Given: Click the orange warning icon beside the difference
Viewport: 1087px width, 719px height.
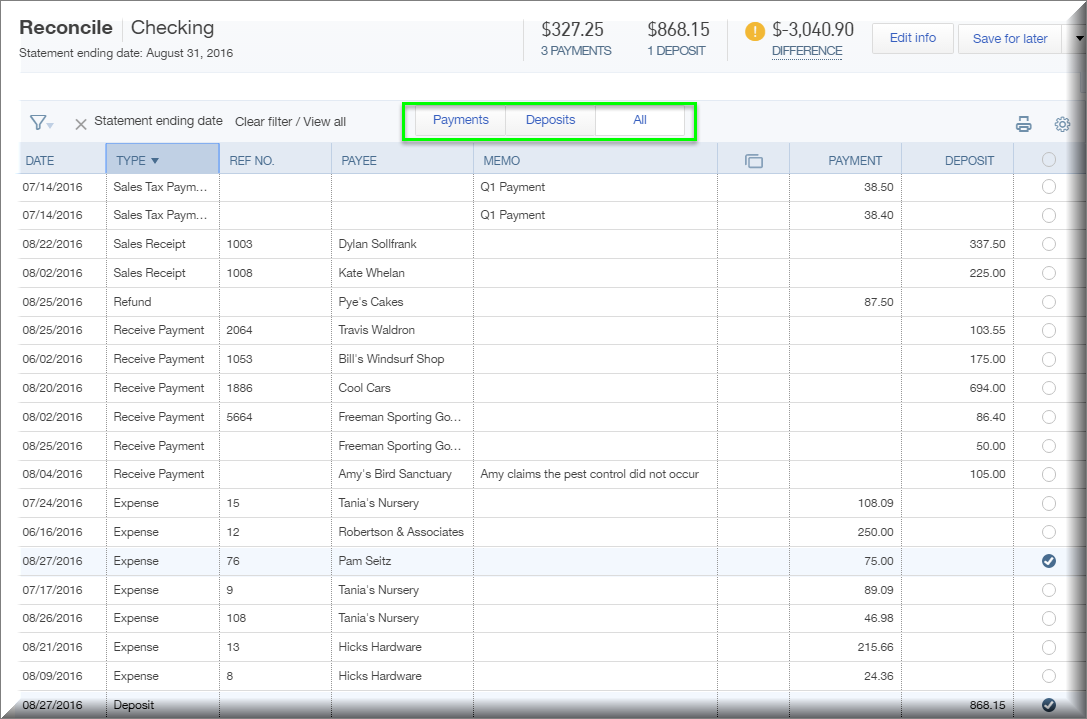Looking at the screenshot, I should 754,31.
